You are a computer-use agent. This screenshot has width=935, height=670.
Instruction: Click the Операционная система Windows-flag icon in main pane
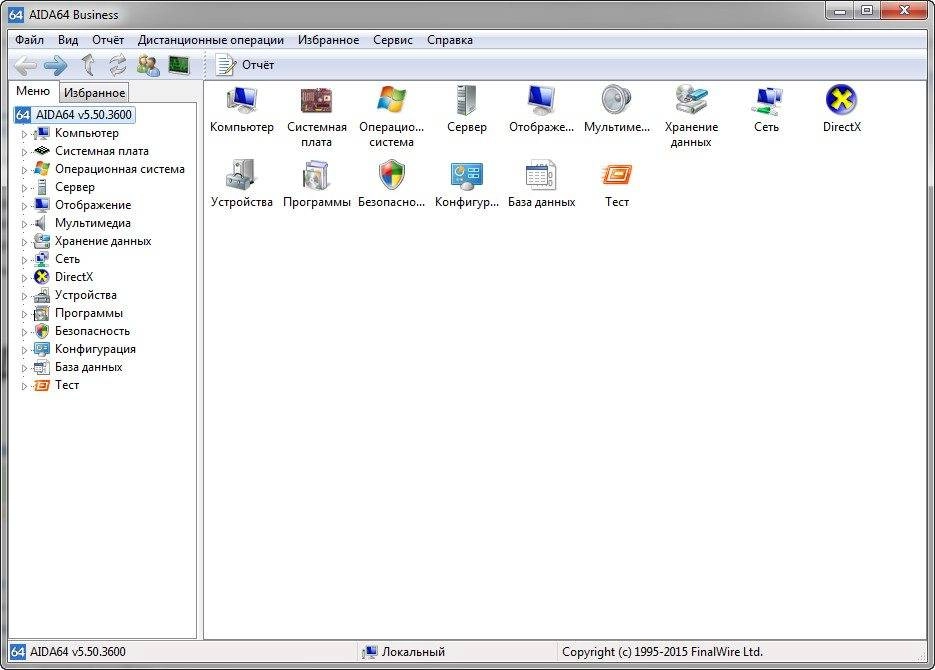coord(391,99)
